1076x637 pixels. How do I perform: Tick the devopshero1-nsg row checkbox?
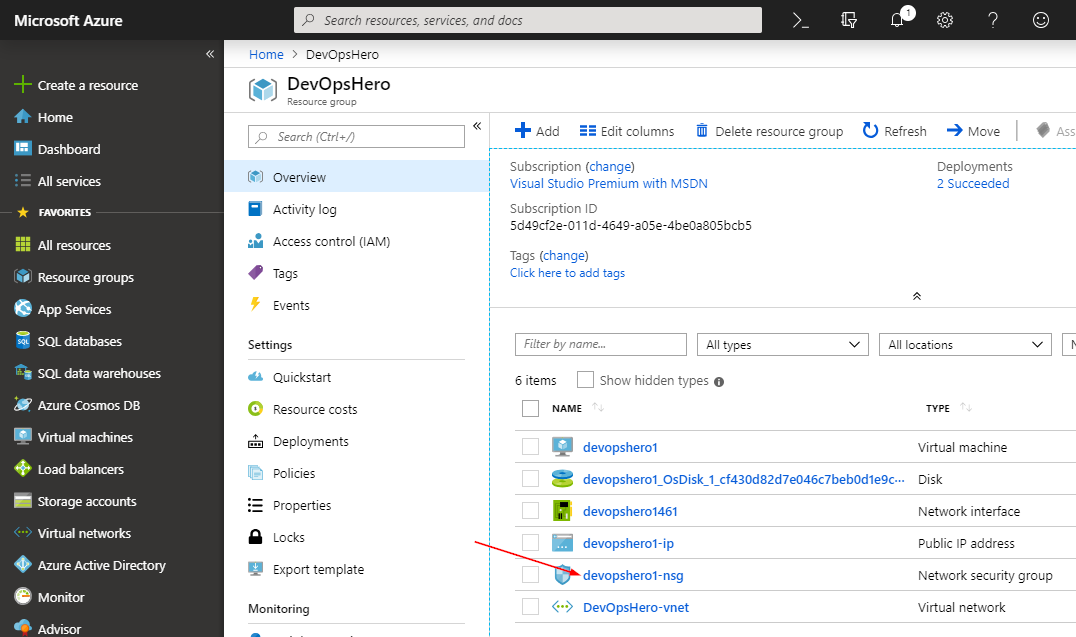tap(530, 575)
